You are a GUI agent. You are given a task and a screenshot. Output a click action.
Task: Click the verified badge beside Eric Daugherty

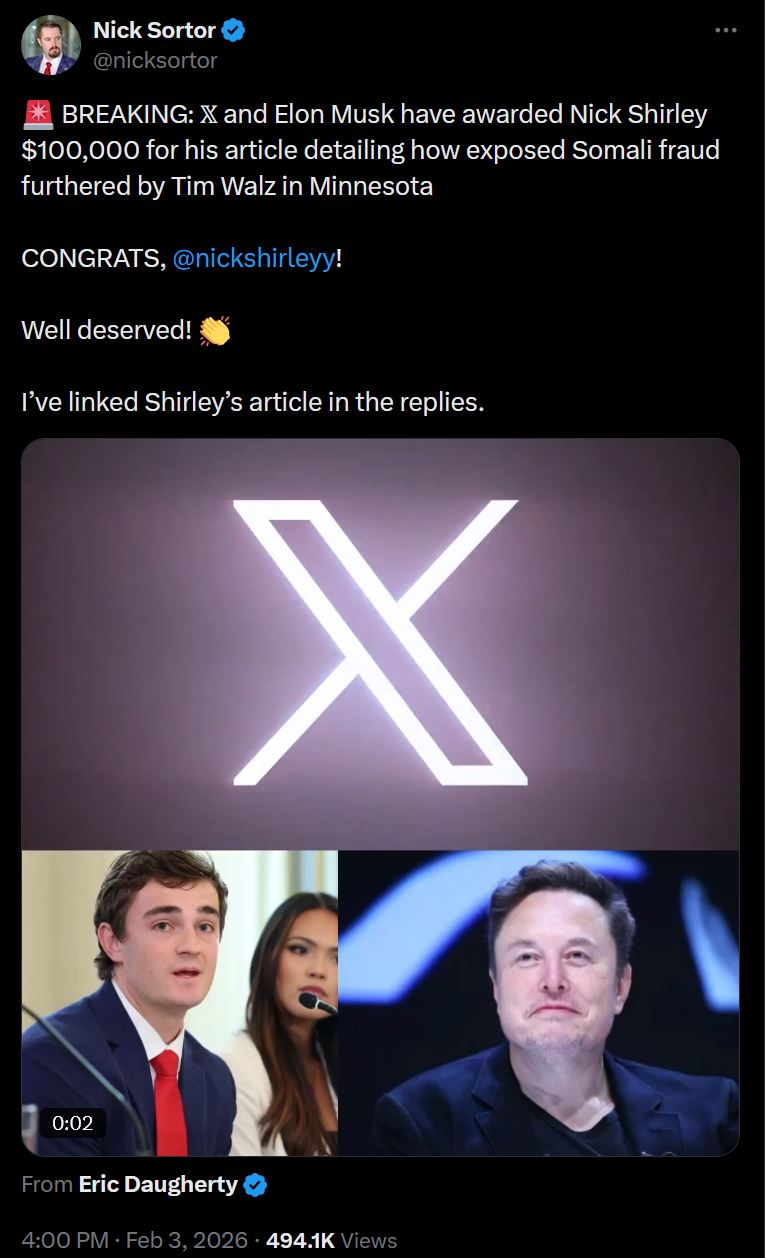(x=256, y=1186)
